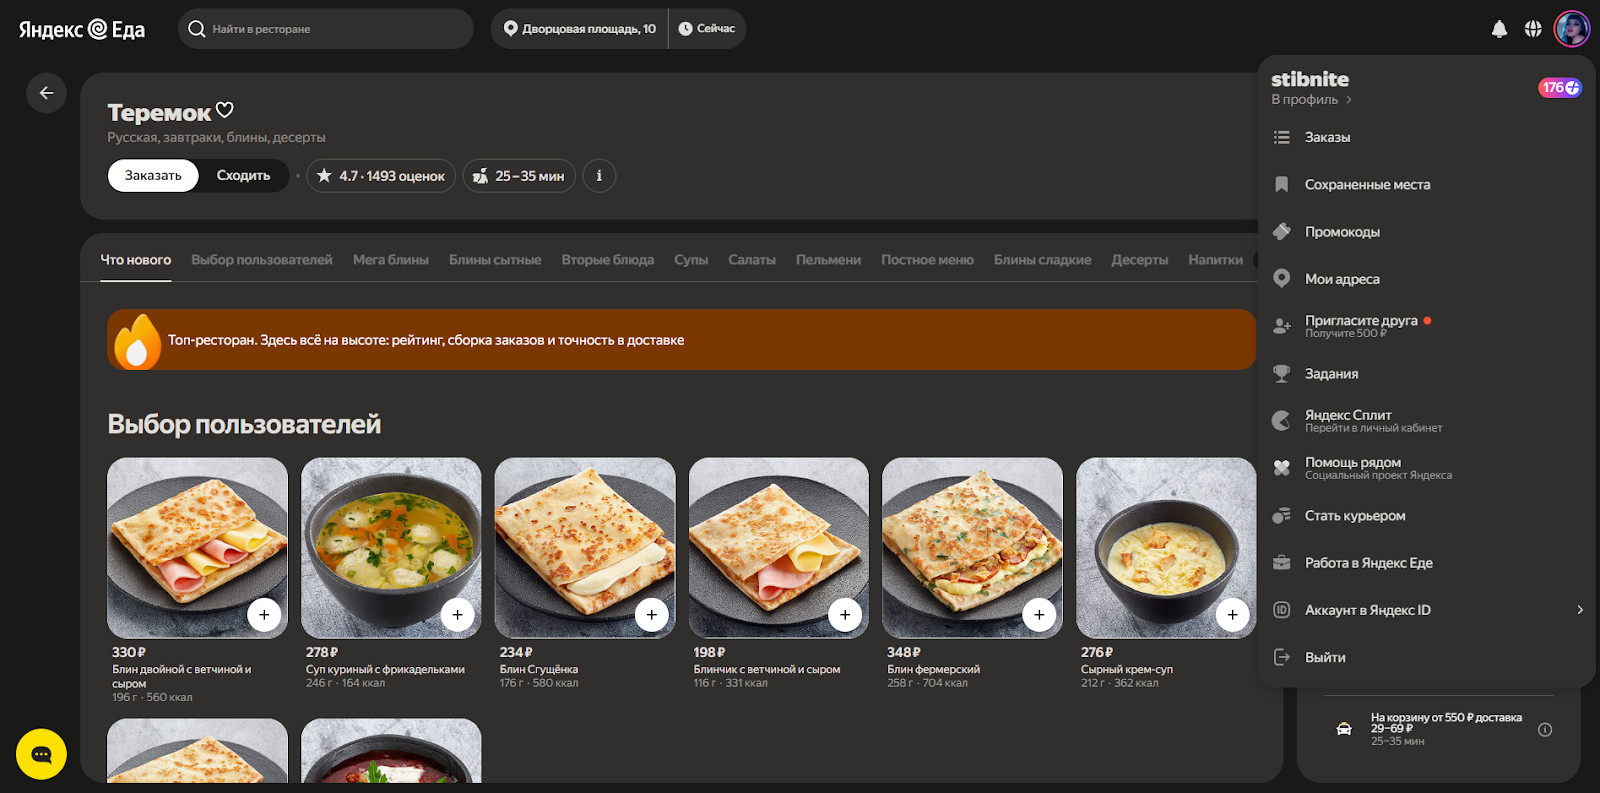Viewport: 1600px width, 793px height.
Task: Add Суп куриный с фрикадельками to cart
Action: [458, 615]
